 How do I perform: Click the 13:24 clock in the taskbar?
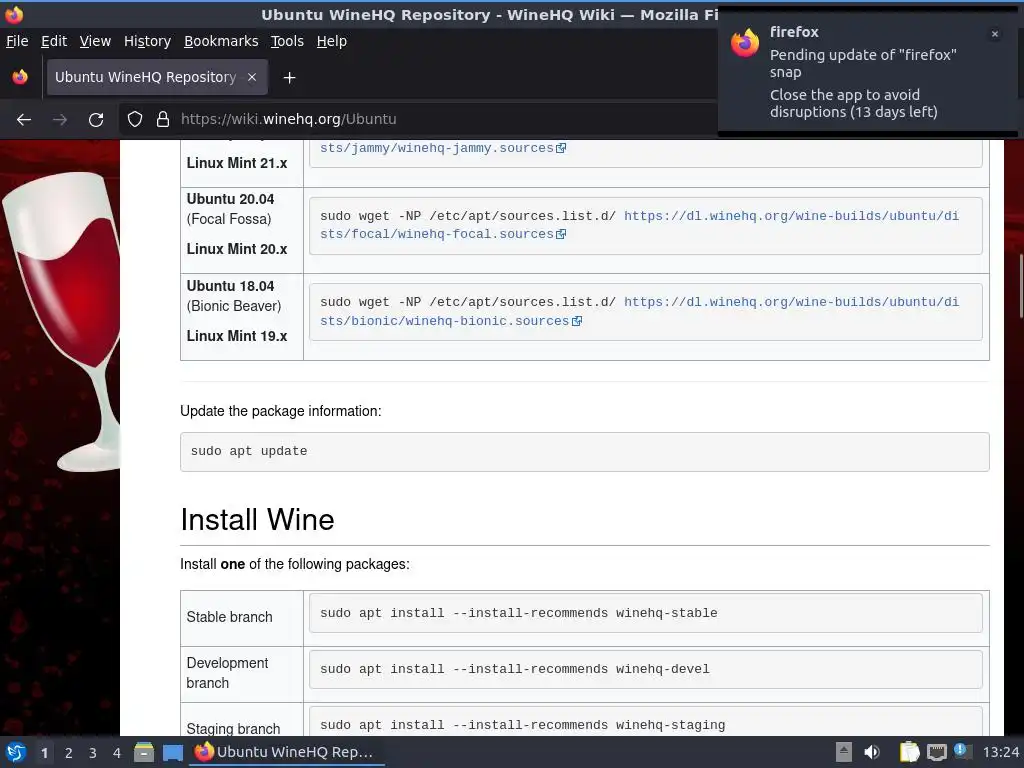point(1000,752)
